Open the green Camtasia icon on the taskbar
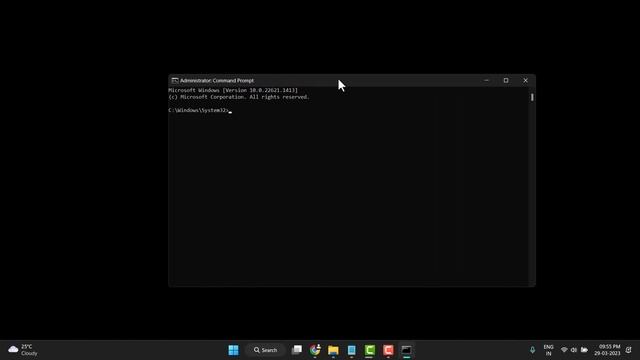The image size is (640, 360). (x=370, y=350)
